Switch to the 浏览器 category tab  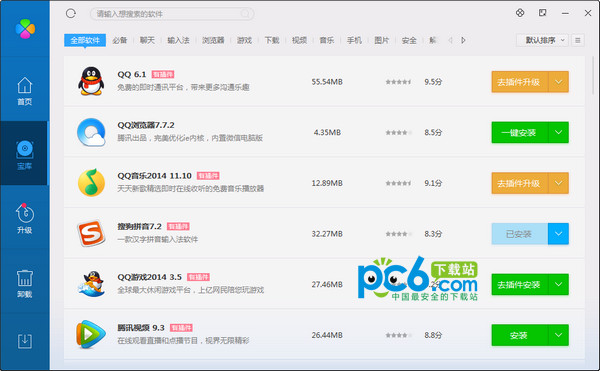coord(213,40)
